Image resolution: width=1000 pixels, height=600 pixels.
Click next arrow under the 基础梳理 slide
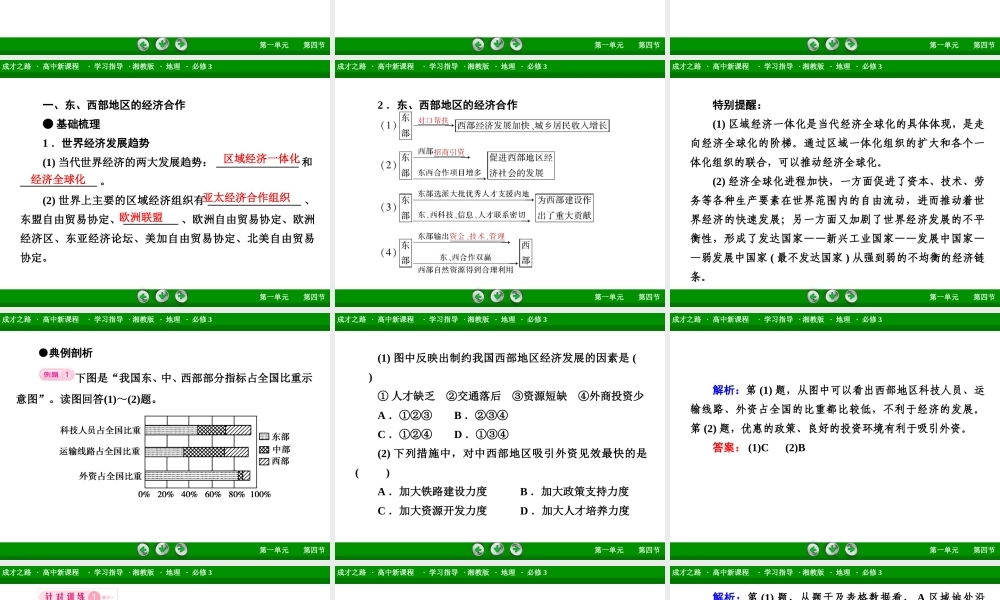click(x=181, y=296)
